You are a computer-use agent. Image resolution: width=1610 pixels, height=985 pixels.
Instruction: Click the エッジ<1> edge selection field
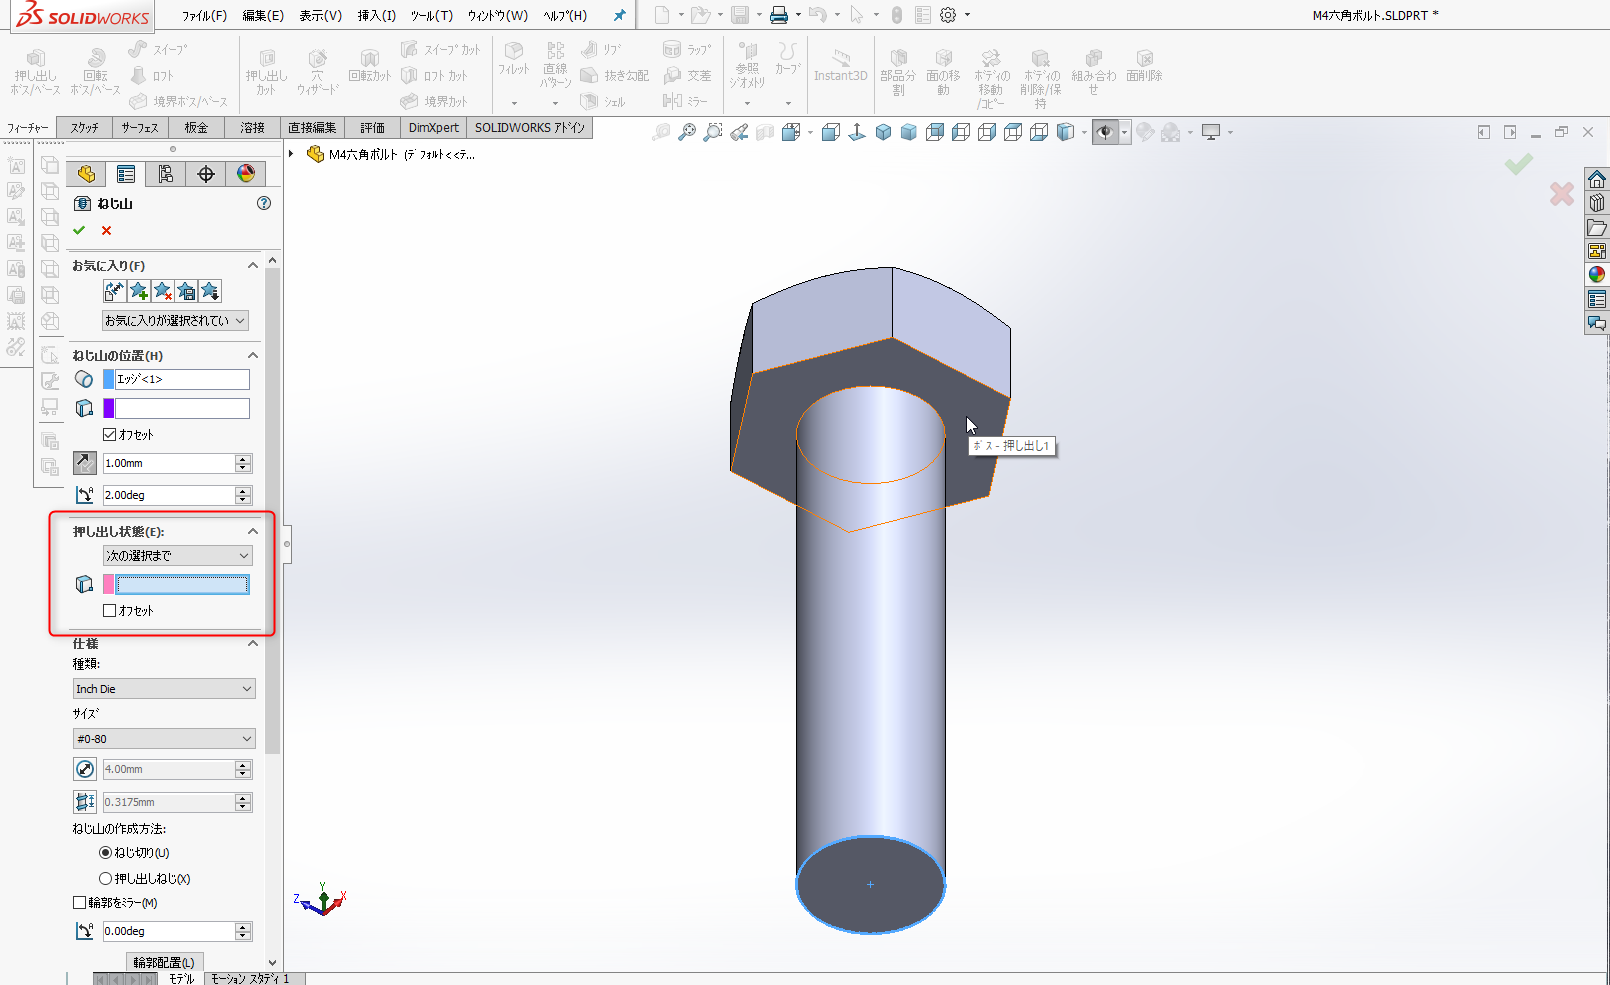tap(182, 380)
